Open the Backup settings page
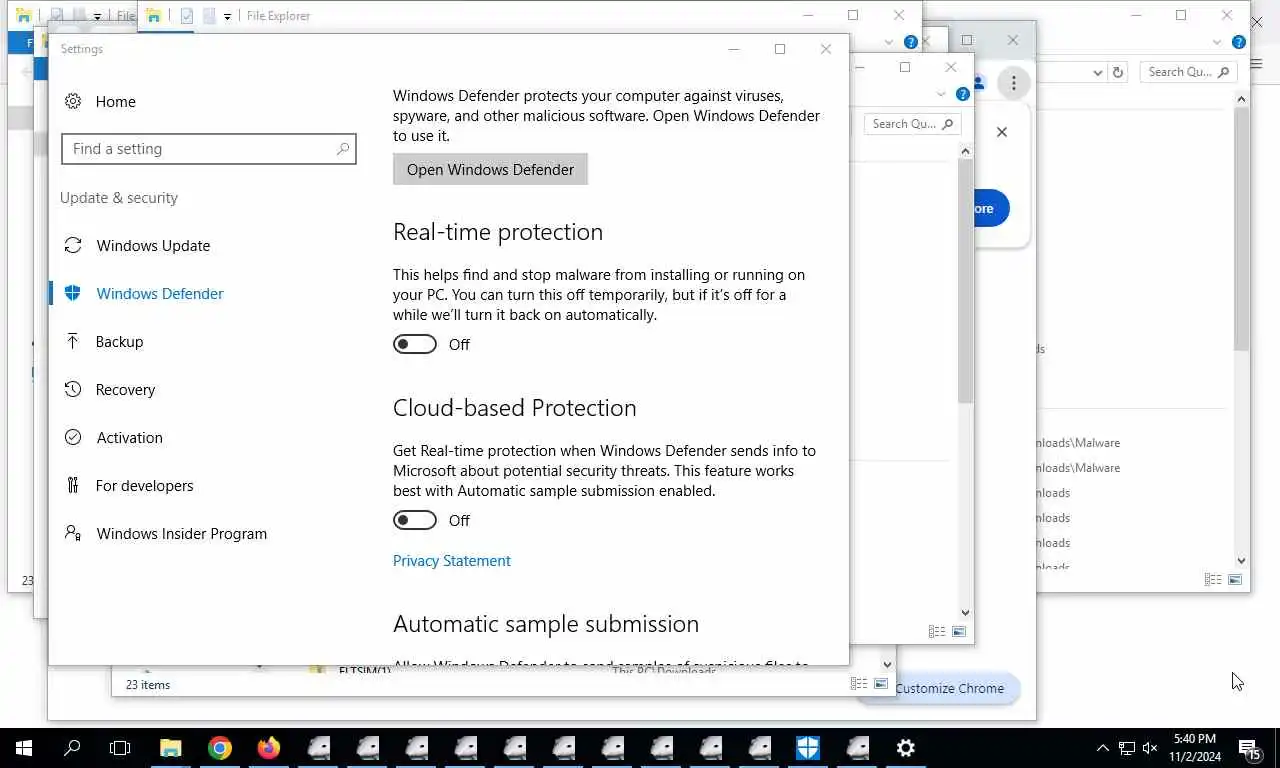This screenshot has width=1280, height=768. 119,342
